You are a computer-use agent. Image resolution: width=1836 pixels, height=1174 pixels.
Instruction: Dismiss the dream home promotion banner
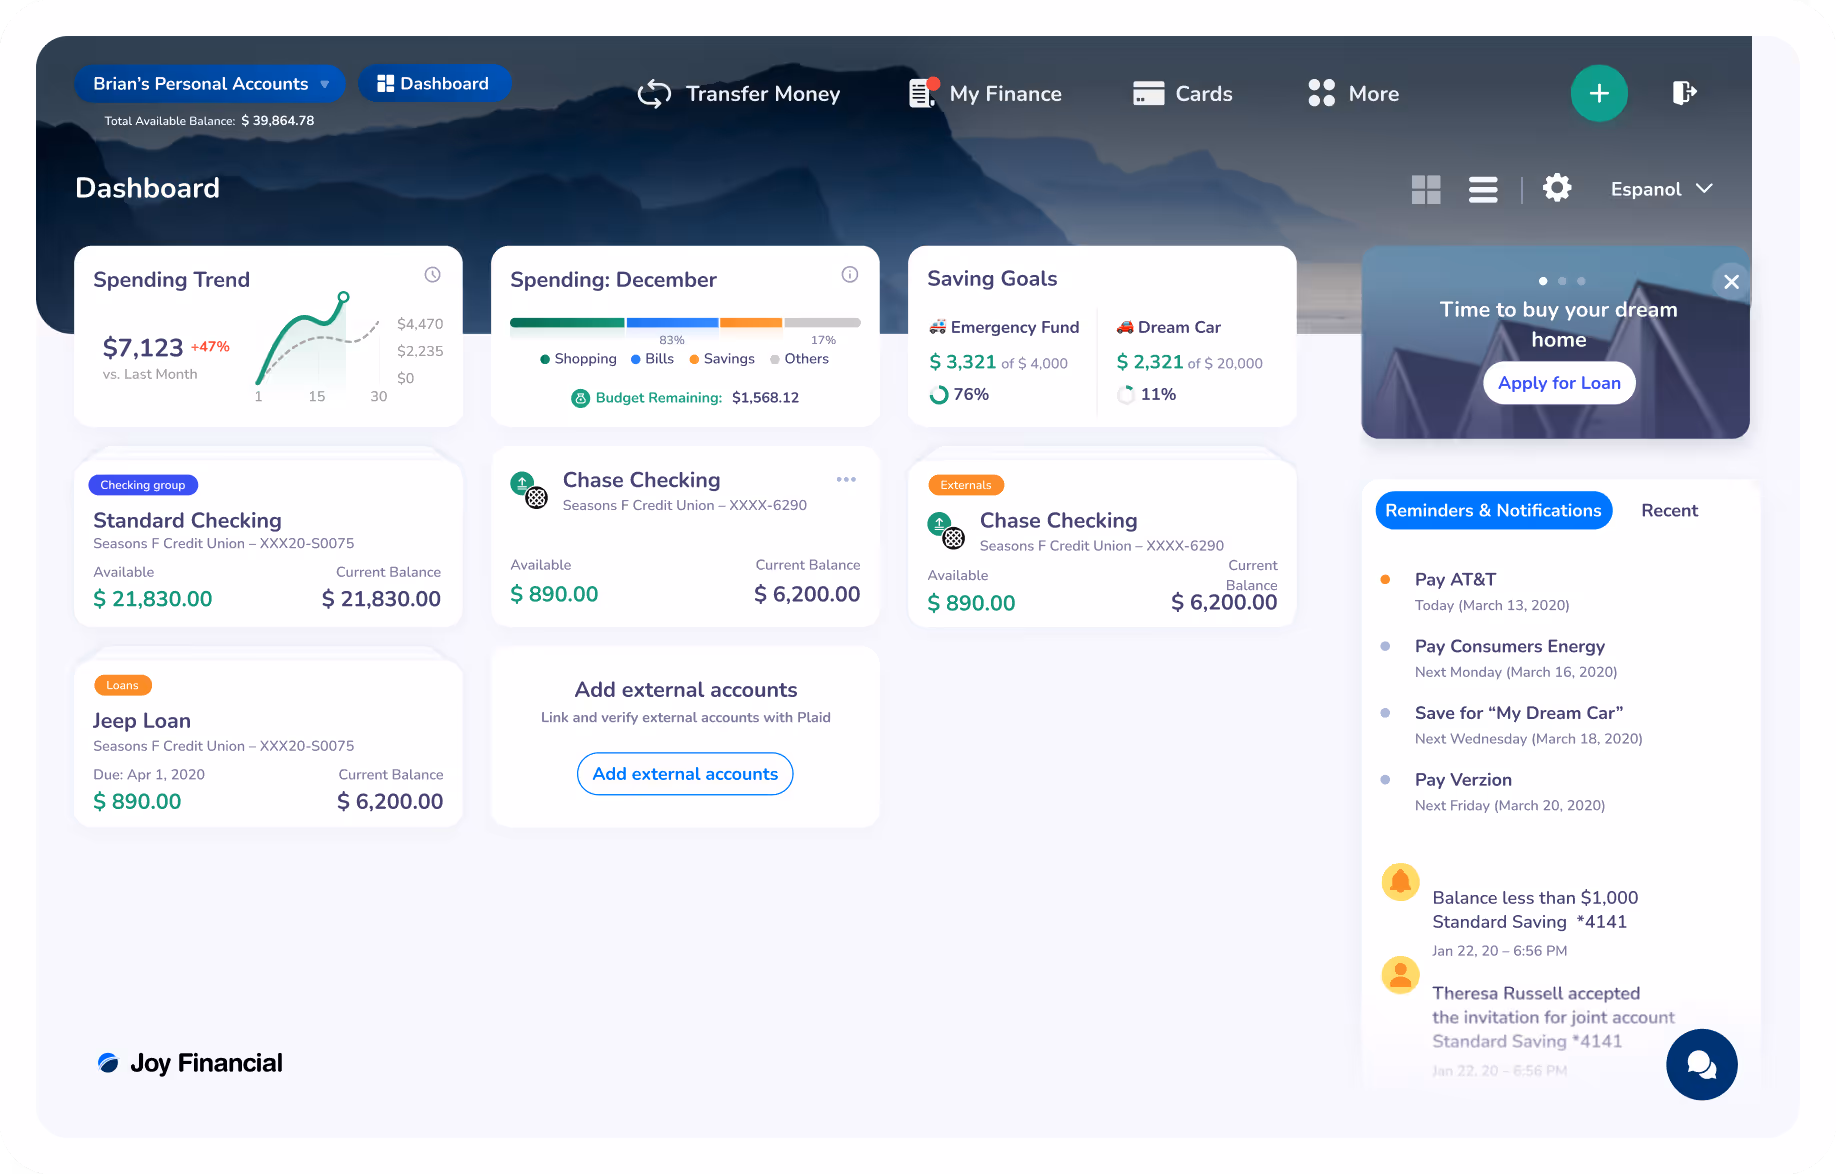point(1731,281)
